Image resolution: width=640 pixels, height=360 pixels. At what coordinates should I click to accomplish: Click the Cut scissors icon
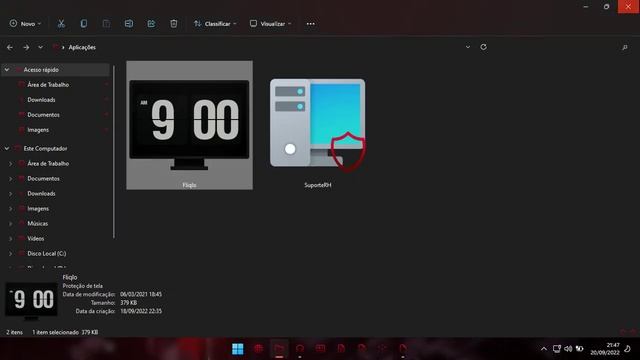pos(61,24)
